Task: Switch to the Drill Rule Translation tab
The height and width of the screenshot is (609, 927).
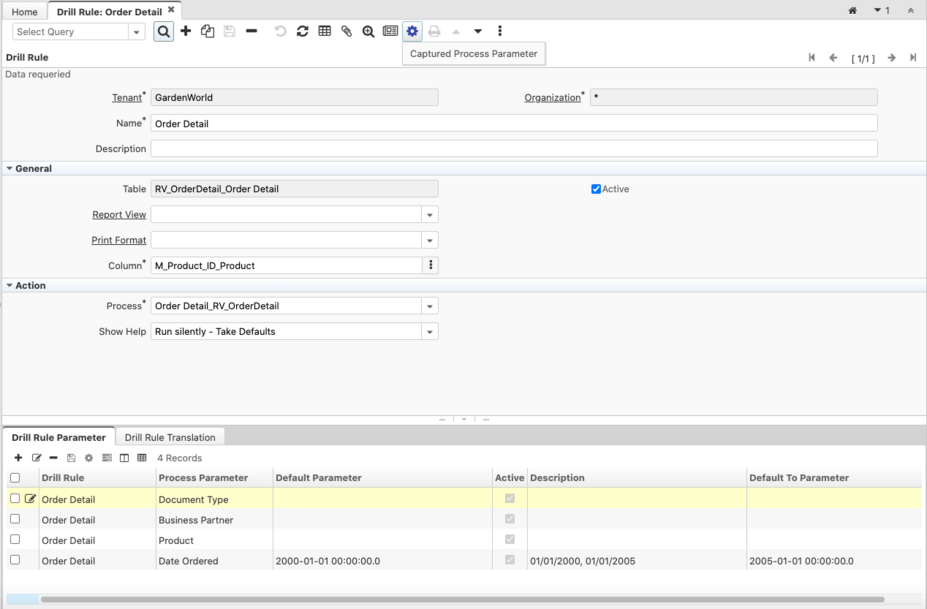Action: 169,437
